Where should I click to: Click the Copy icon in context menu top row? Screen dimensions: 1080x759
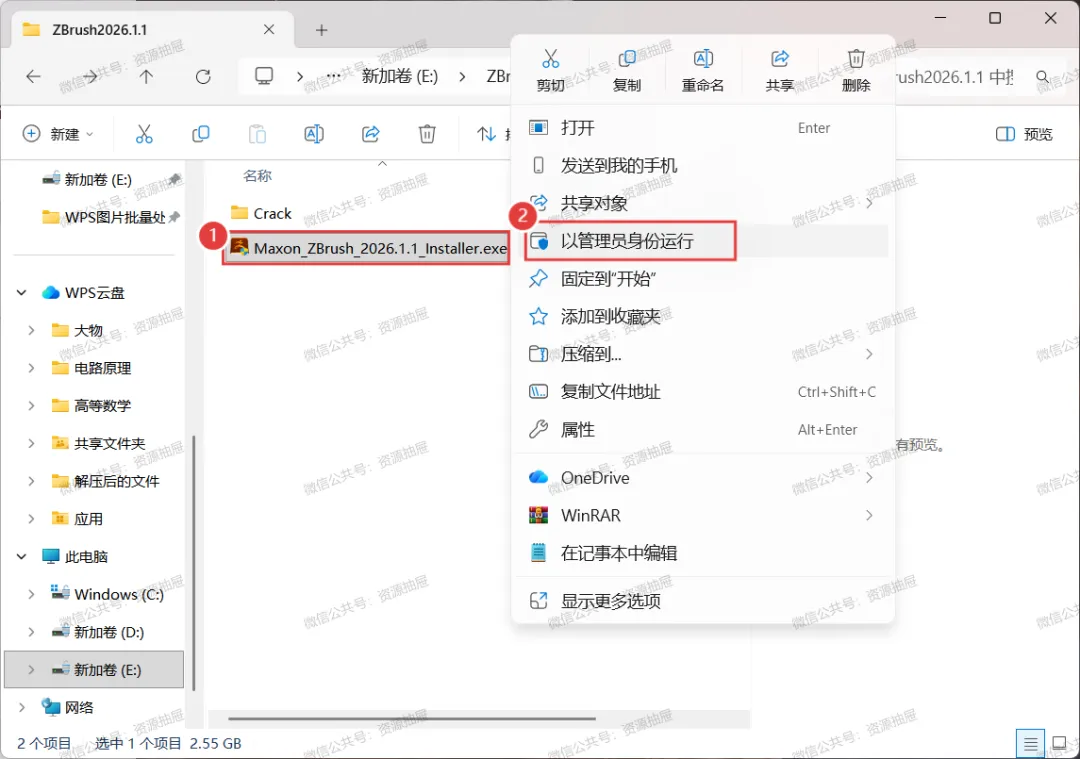point(627,59)
